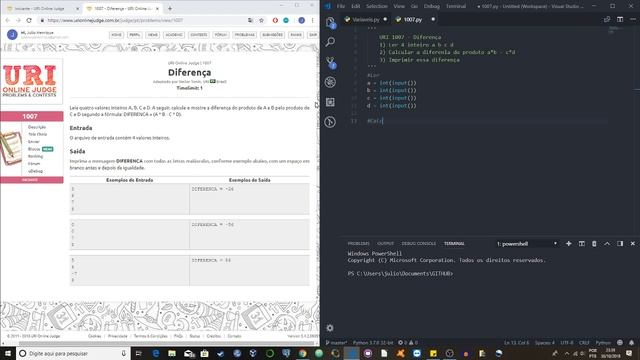640x360 pixels.
Task: Click the translate icon in Chrome address bar
Action: coord(250,20)
